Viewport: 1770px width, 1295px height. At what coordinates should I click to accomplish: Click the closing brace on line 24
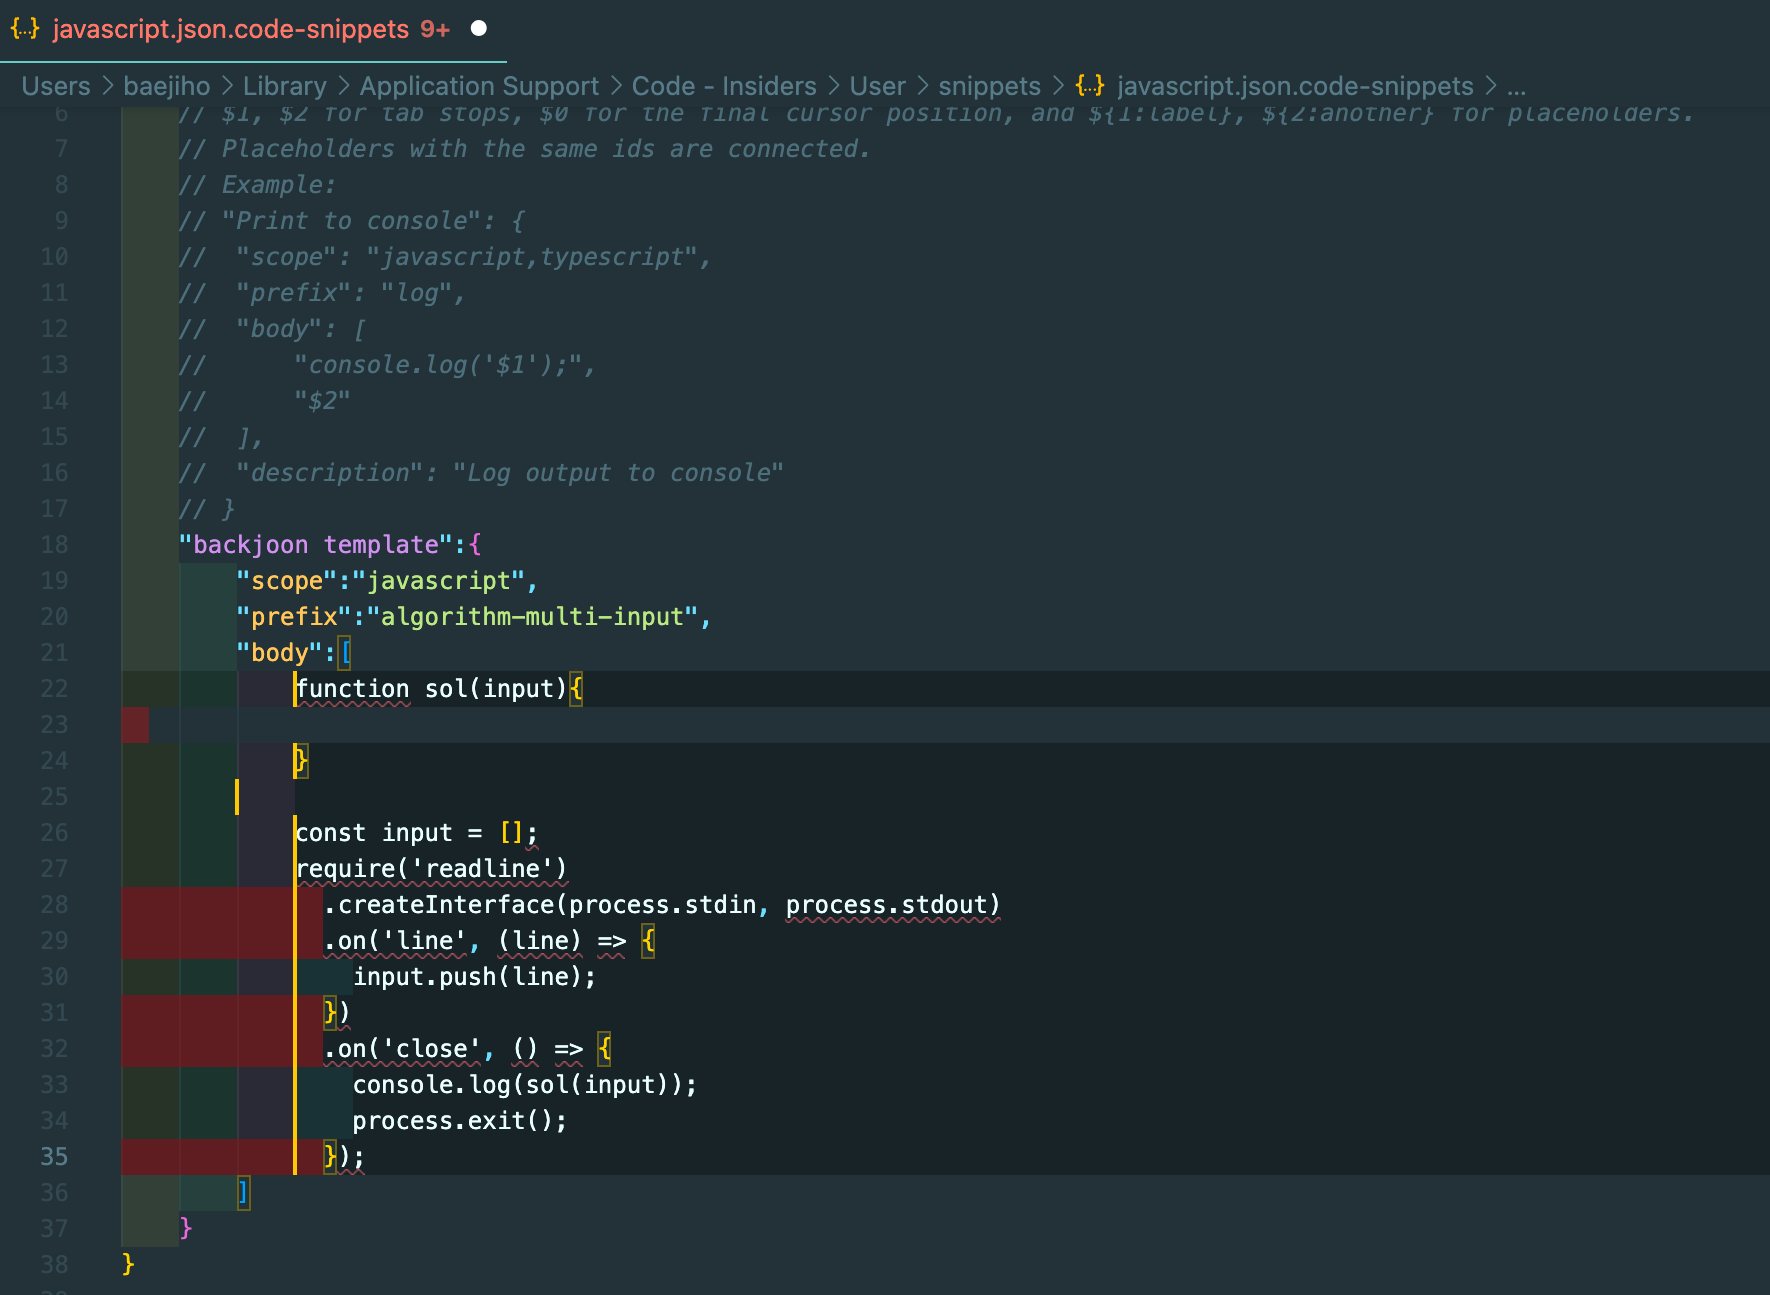300,761
